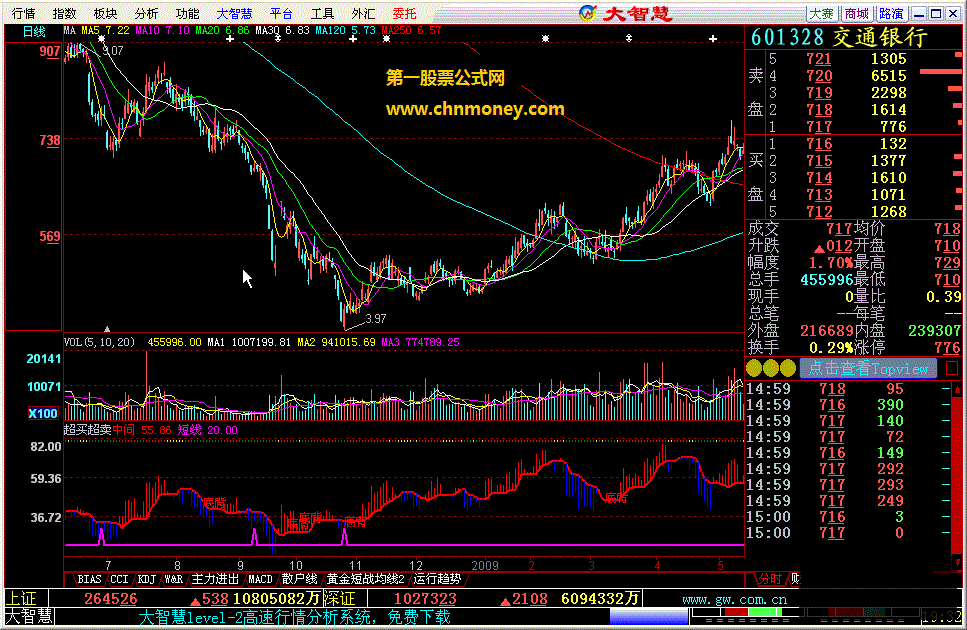The height and width of the screenshot is (630, 967).
Task: Click the 大智慧 globe logo icon
Action: point(588,13)
